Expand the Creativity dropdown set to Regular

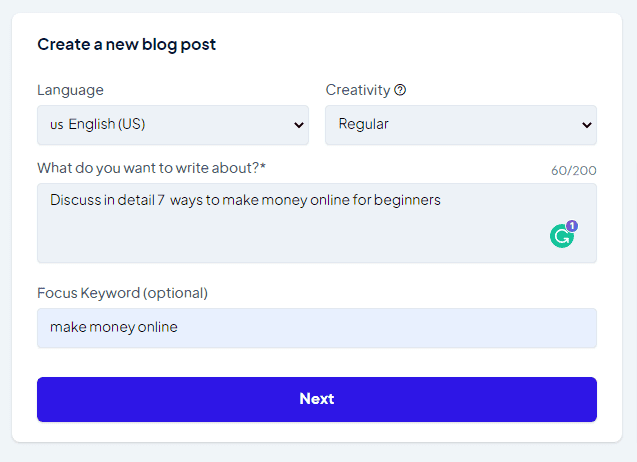[461, 125]
